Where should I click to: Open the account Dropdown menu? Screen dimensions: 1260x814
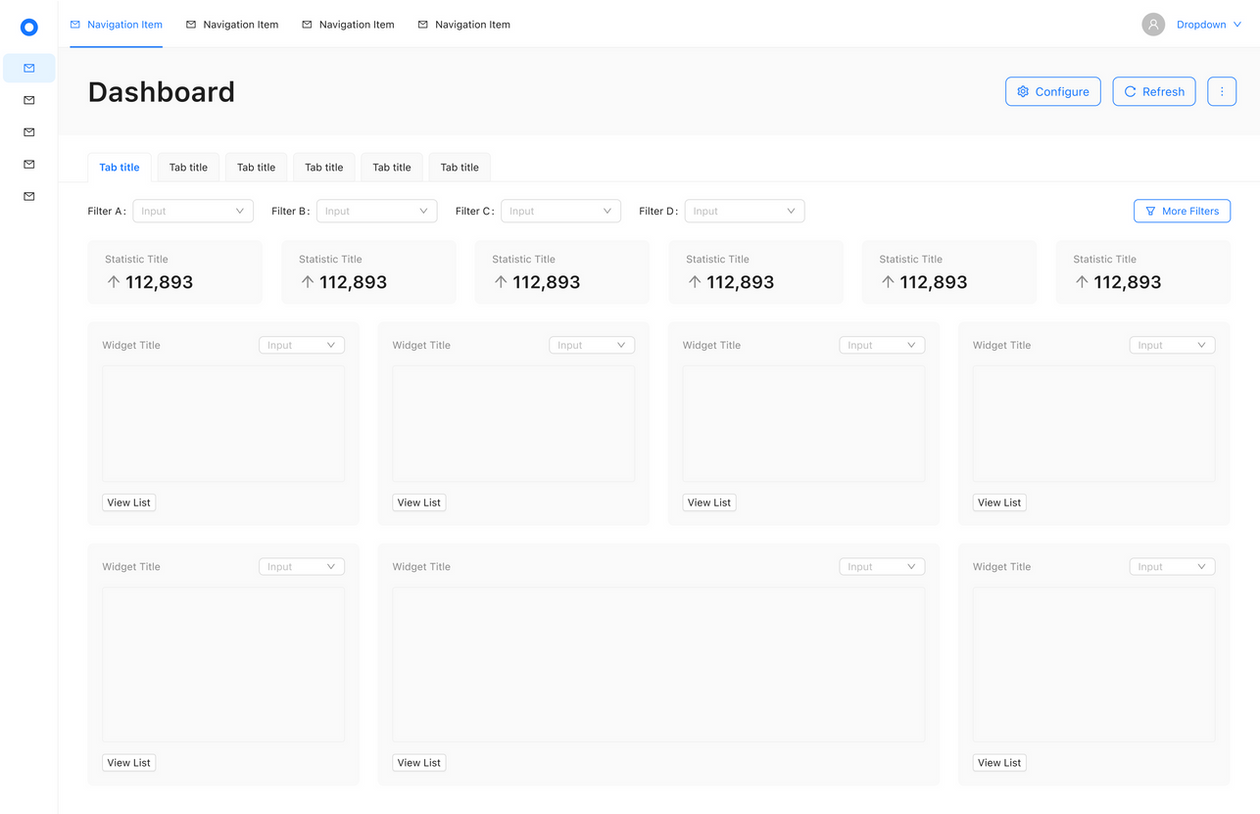[1208, 25]
